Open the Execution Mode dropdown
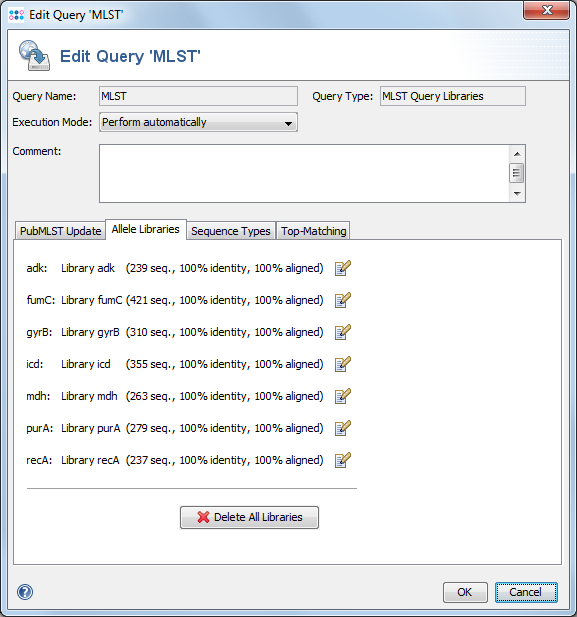Viewport: 577px width, 617px height. tap(198, 122)
